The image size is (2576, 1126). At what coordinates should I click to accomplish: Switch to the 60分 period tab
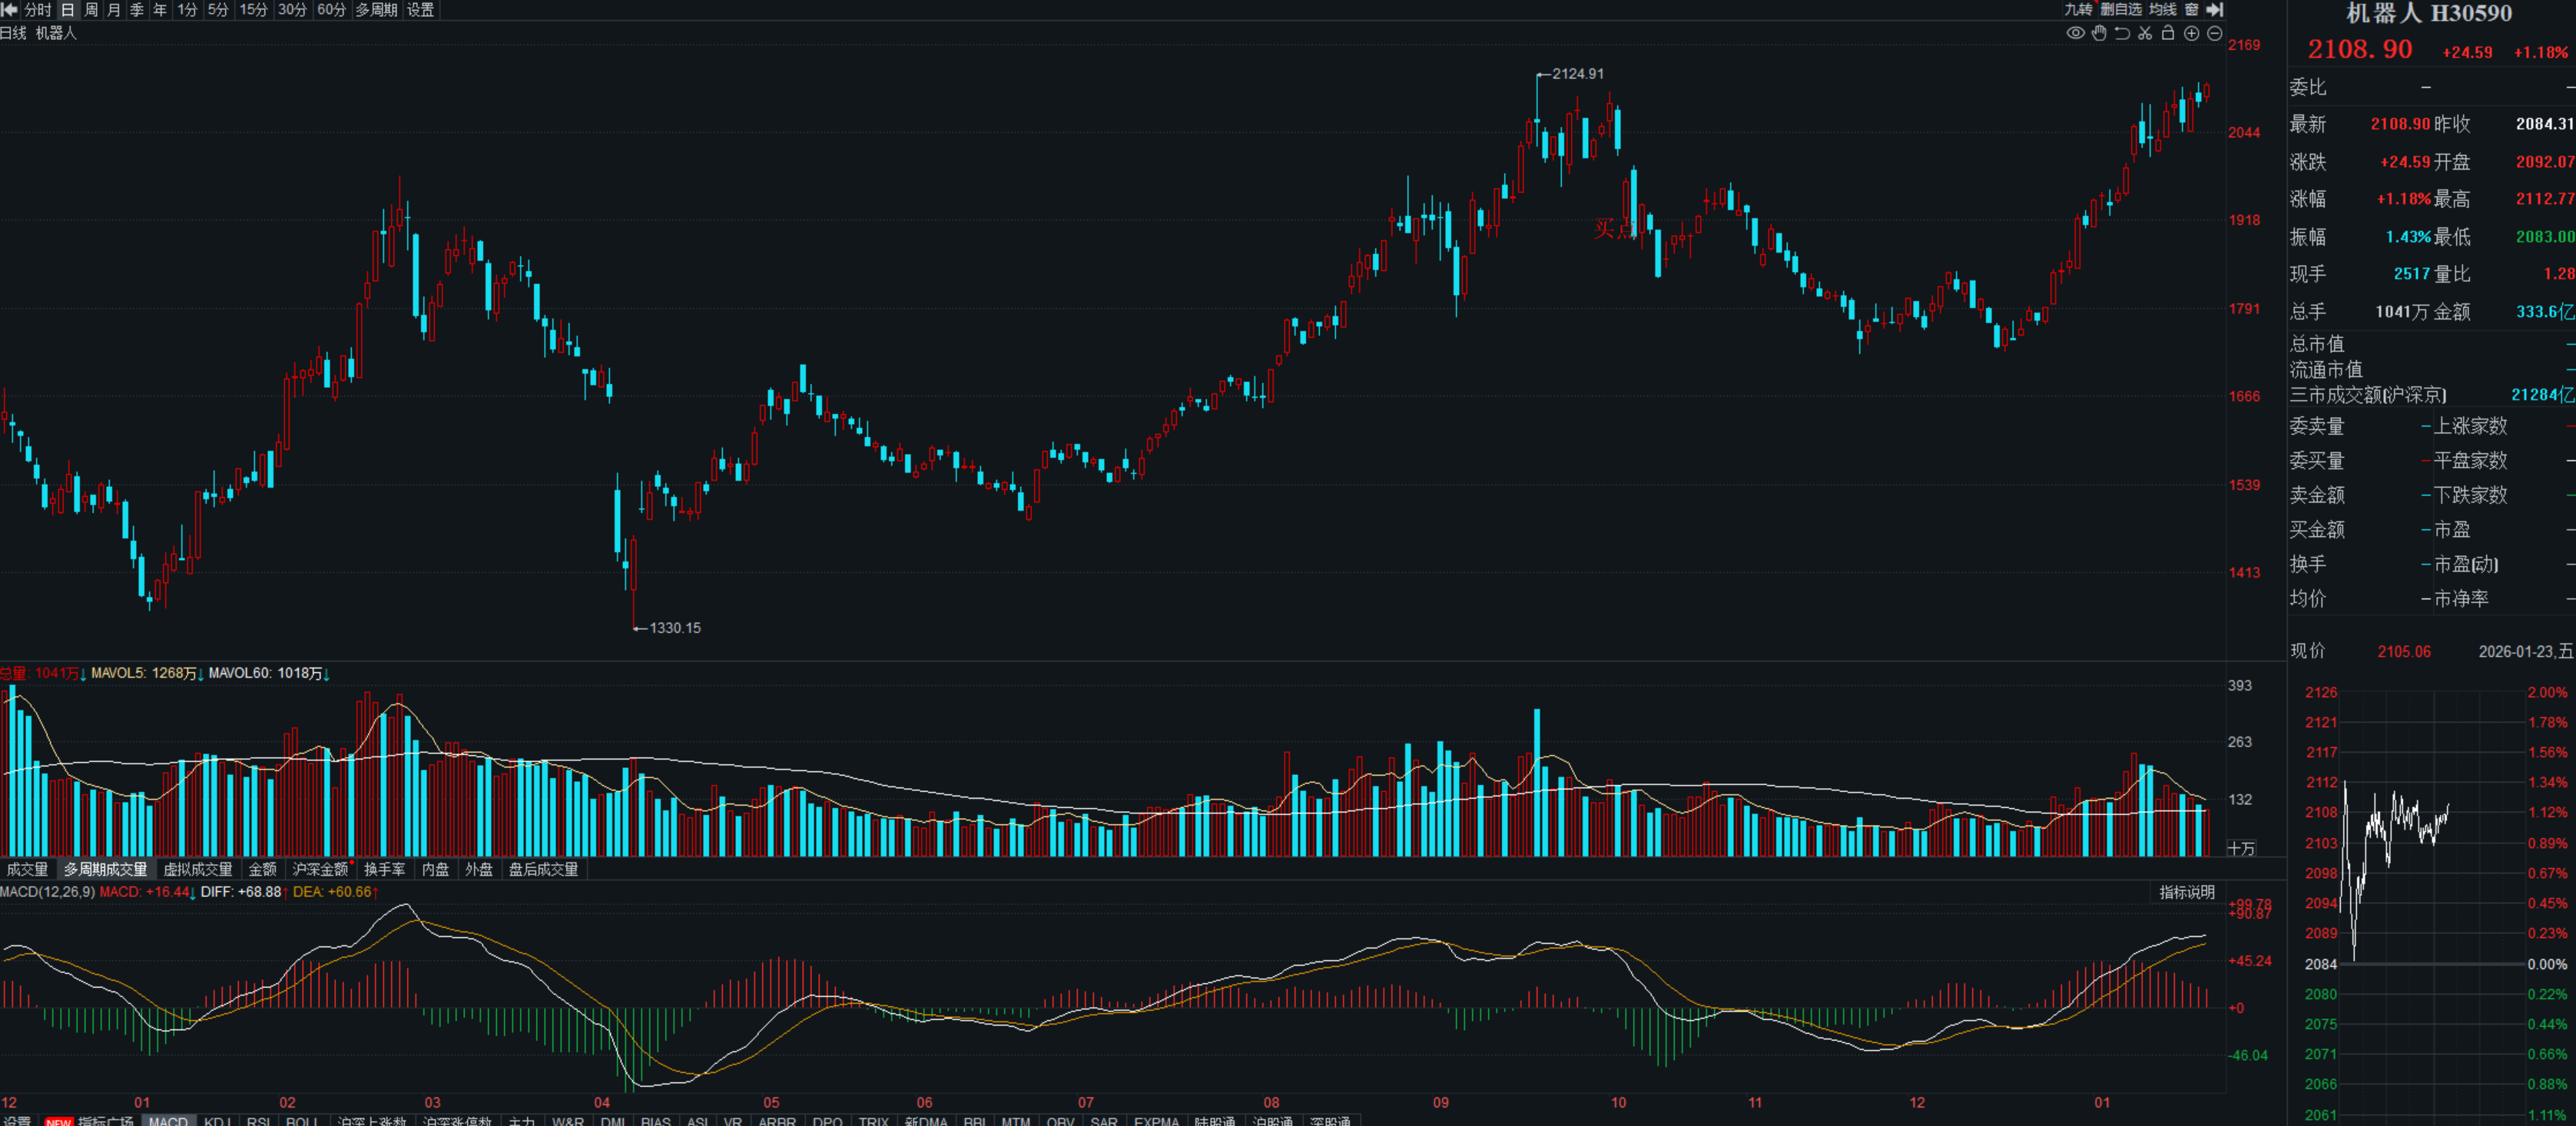point(331,9)
